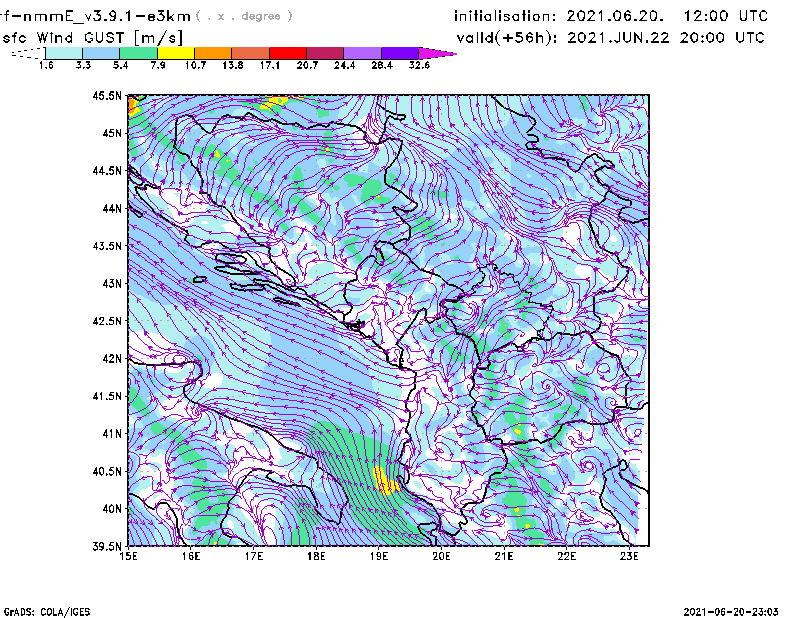Click the initialisation date 2021.06.20. text

(x=615, y=16)
